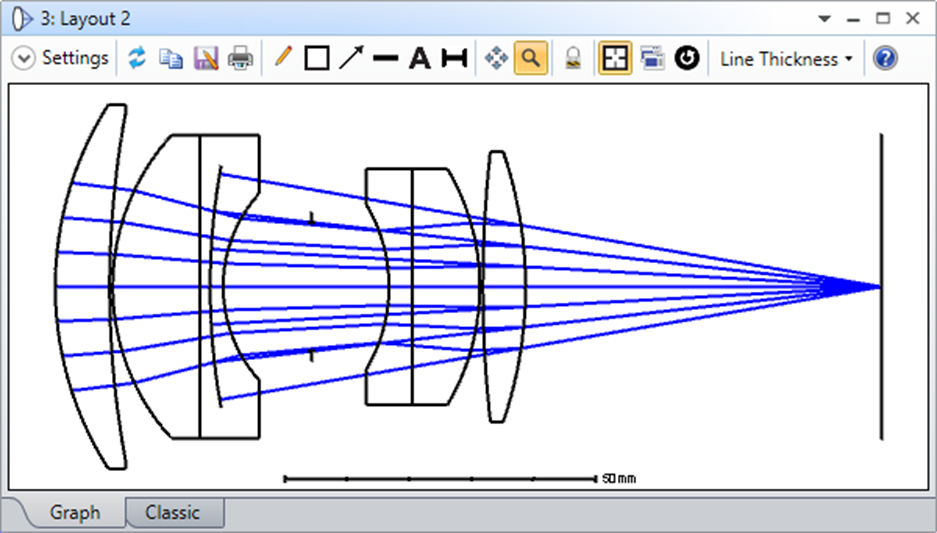Screen dimensions: 937x533
Task: Switch to the Classic tab
Action: (173, 513)
